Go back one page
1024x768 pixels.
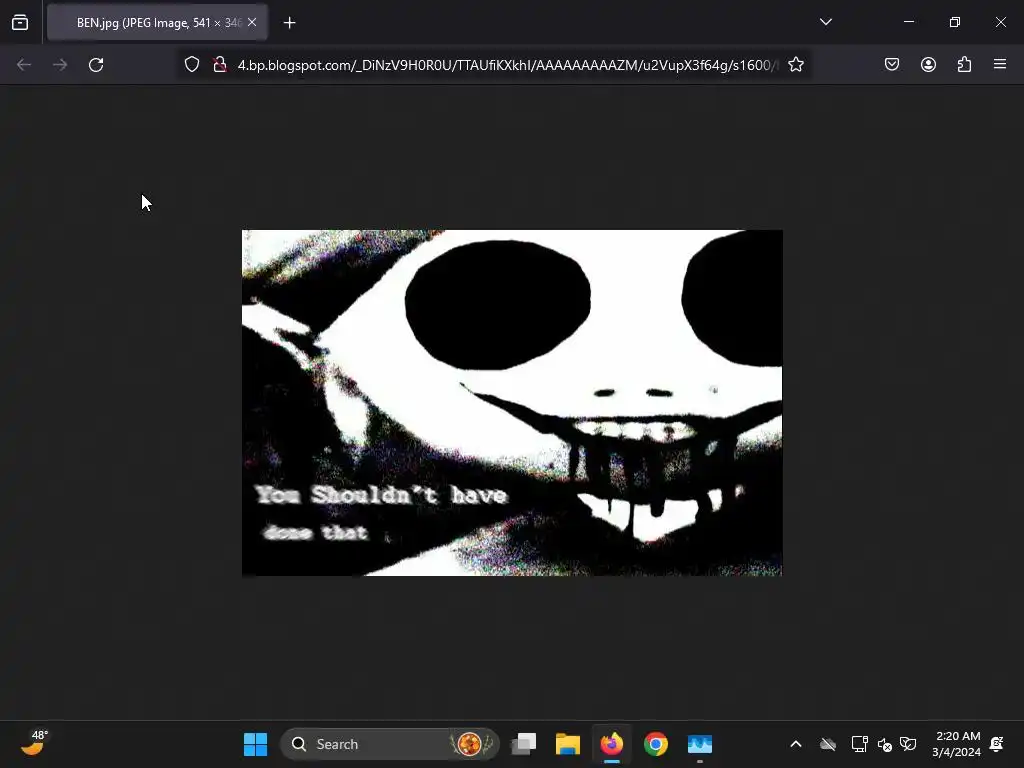coord(24,65)
